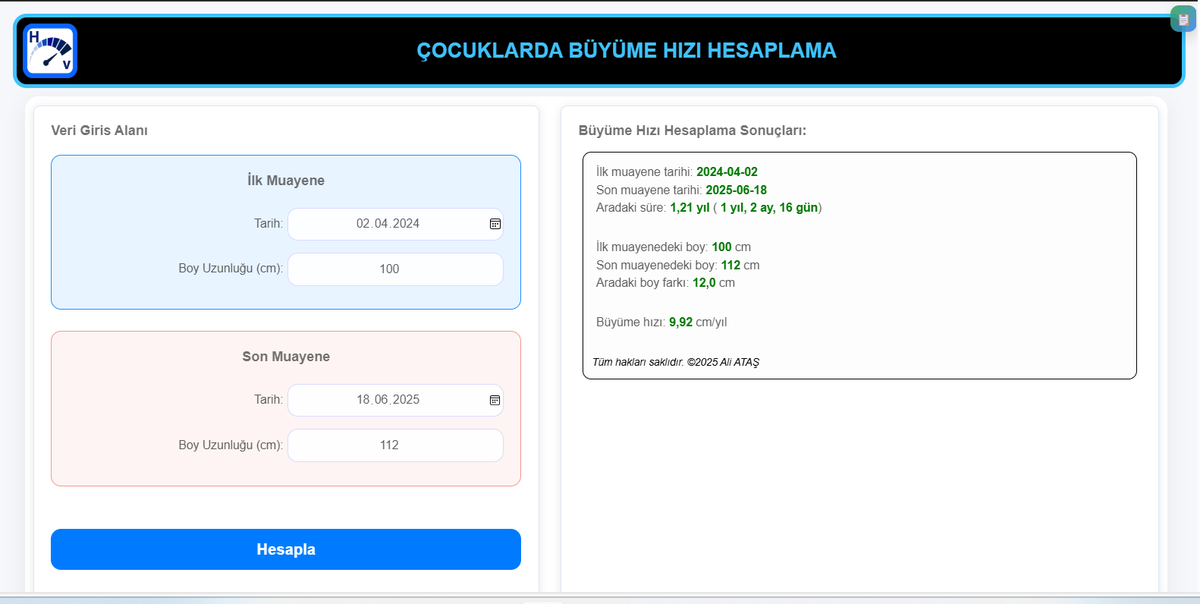Click the speedometer emblem on the black banner

point(49,48)
